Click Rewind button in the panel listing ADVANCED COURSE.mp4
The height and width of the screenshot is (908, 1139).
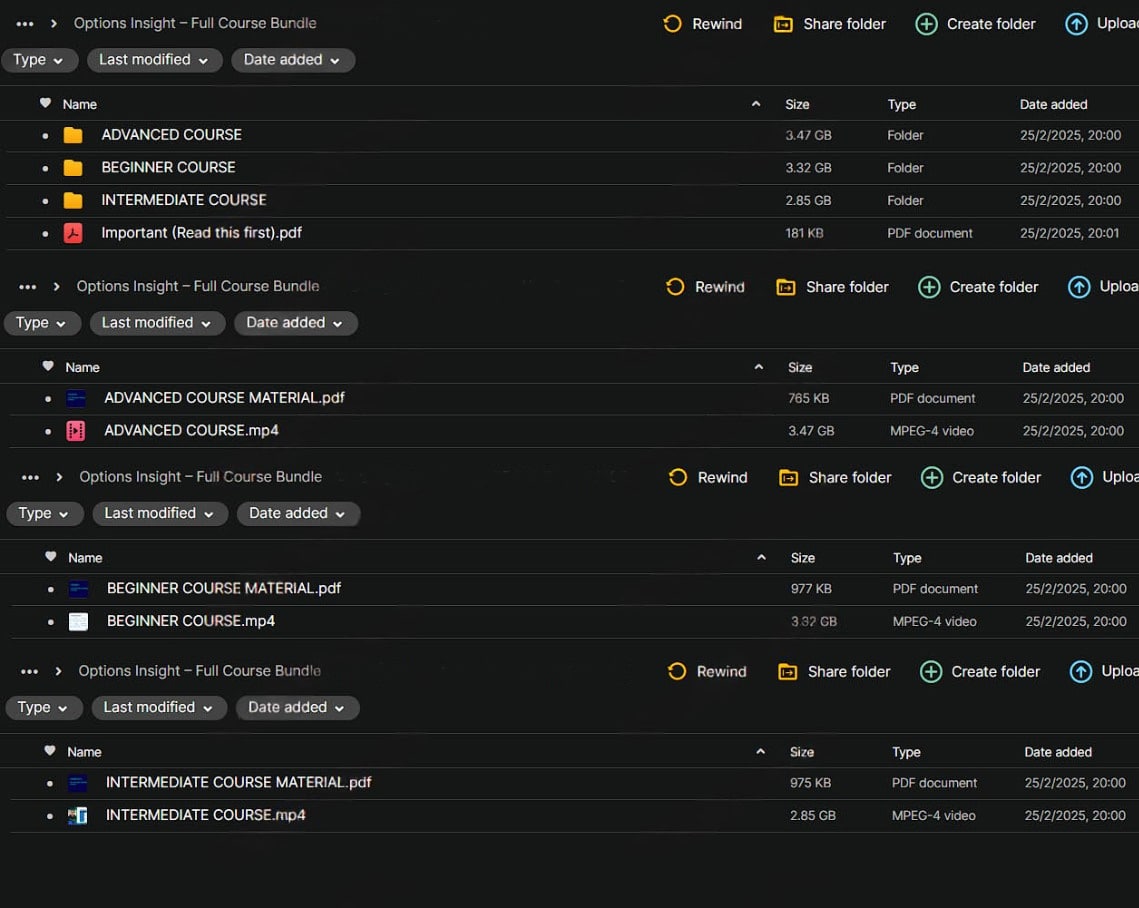(706, 287)
